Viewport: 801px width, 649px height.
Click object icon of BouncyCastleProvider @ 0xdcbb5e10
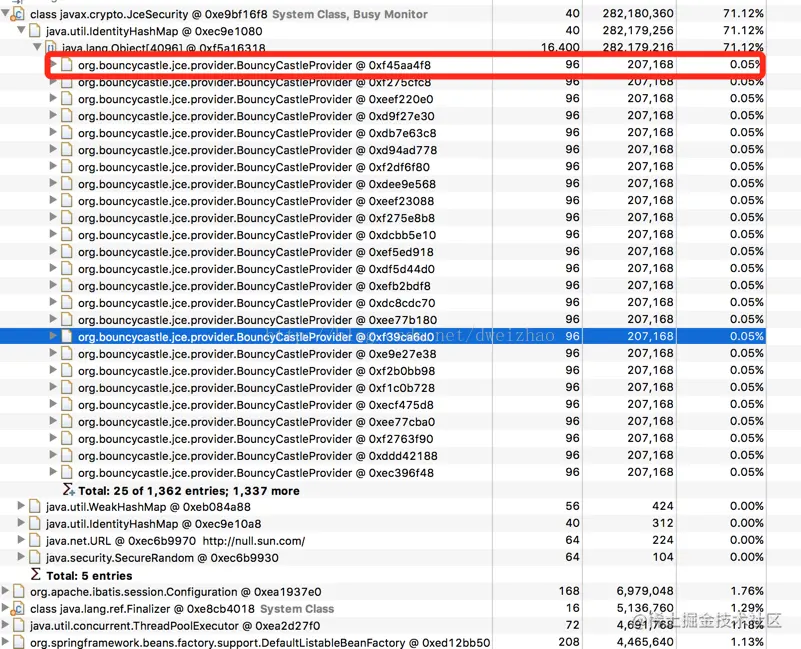[x=66, y=234]
